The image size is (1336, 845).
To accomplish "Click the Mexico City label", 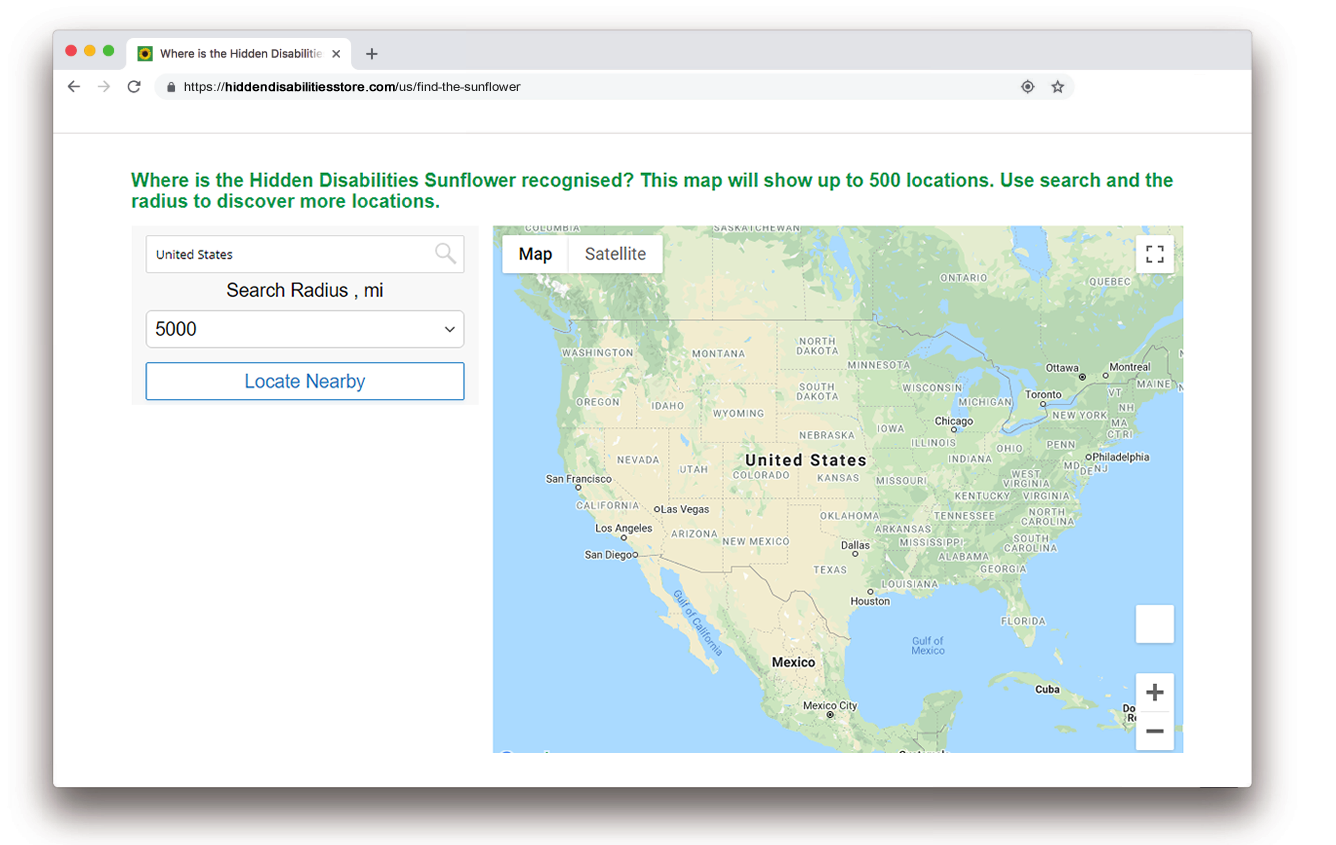I will pyautogui.click(x=830, y=706).
